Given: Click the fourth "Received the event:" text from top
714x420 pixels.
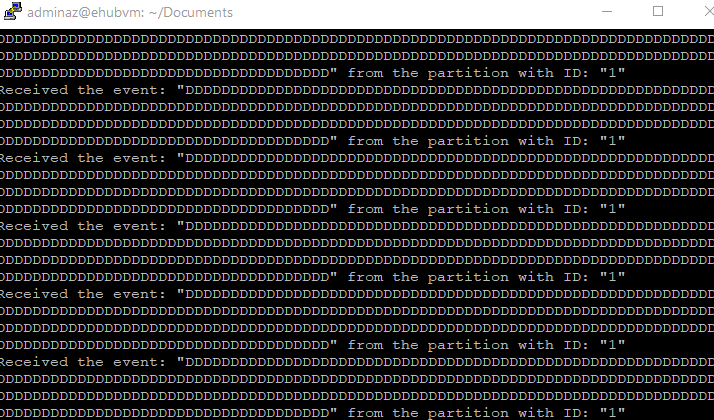Looking at the screenshot, I should point(82,294).
